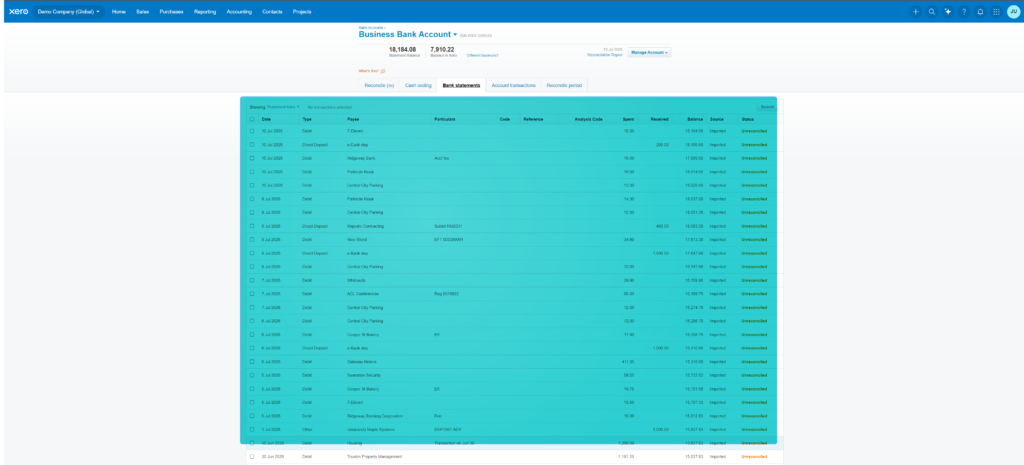Follow the Bank Accounts breadcrumb link
The height and width of the screenshot is (465, 1024).
371,27
